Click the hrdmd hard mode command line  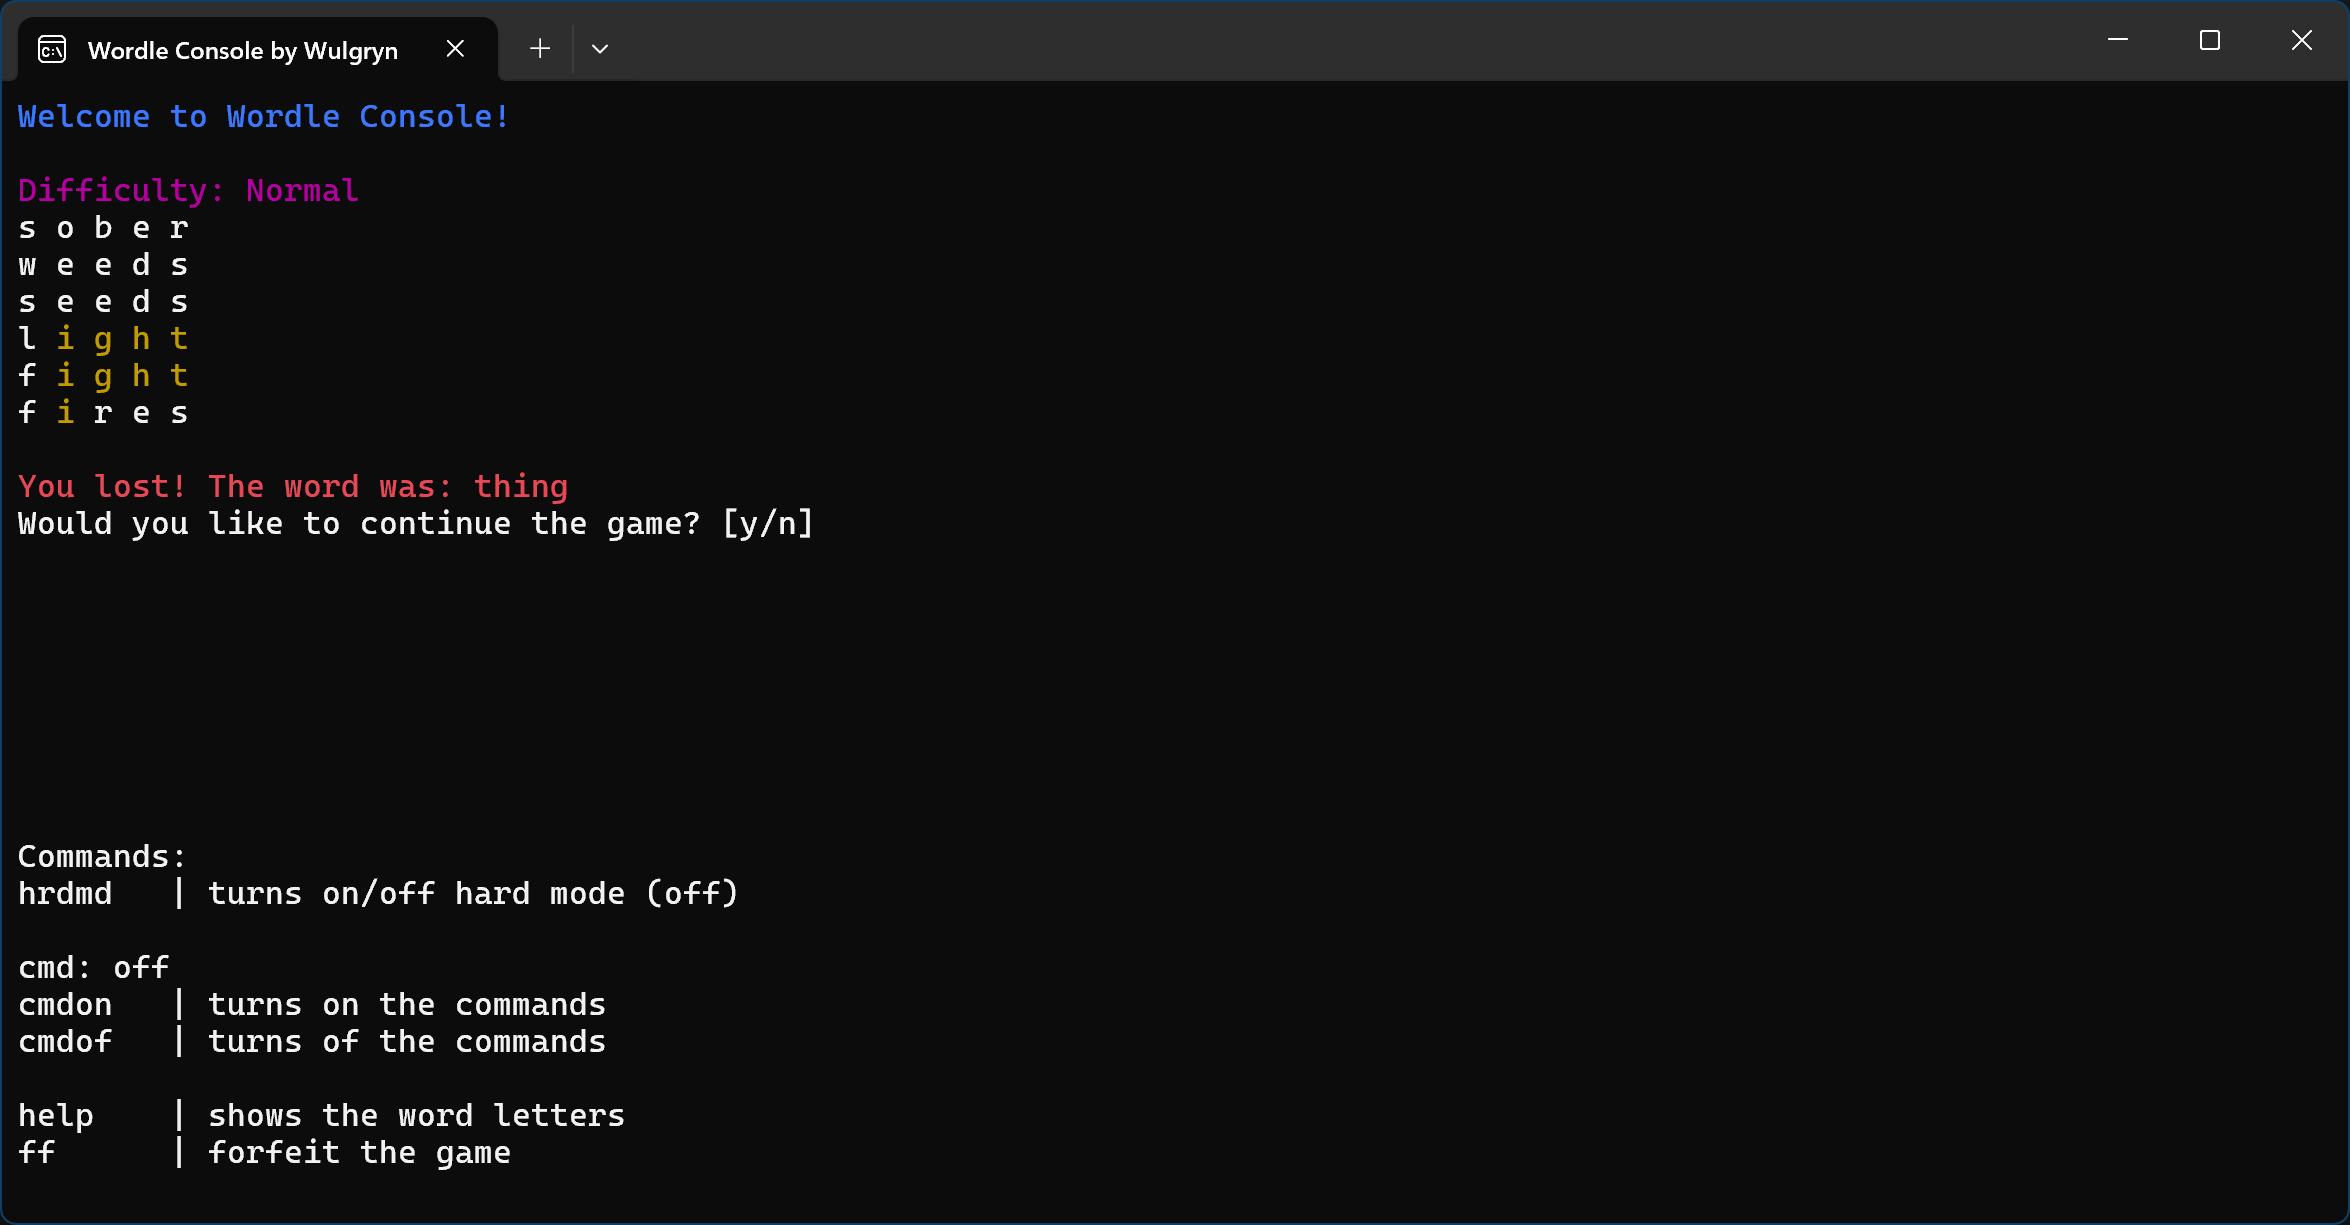click(x=377, y=894)
